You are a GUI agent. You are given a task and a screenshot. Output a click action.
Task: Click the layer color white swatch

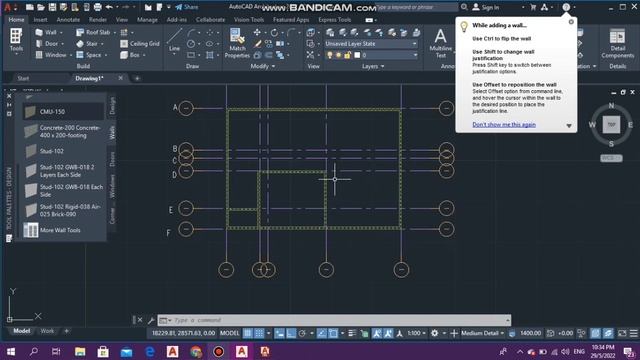coord(357,55)
